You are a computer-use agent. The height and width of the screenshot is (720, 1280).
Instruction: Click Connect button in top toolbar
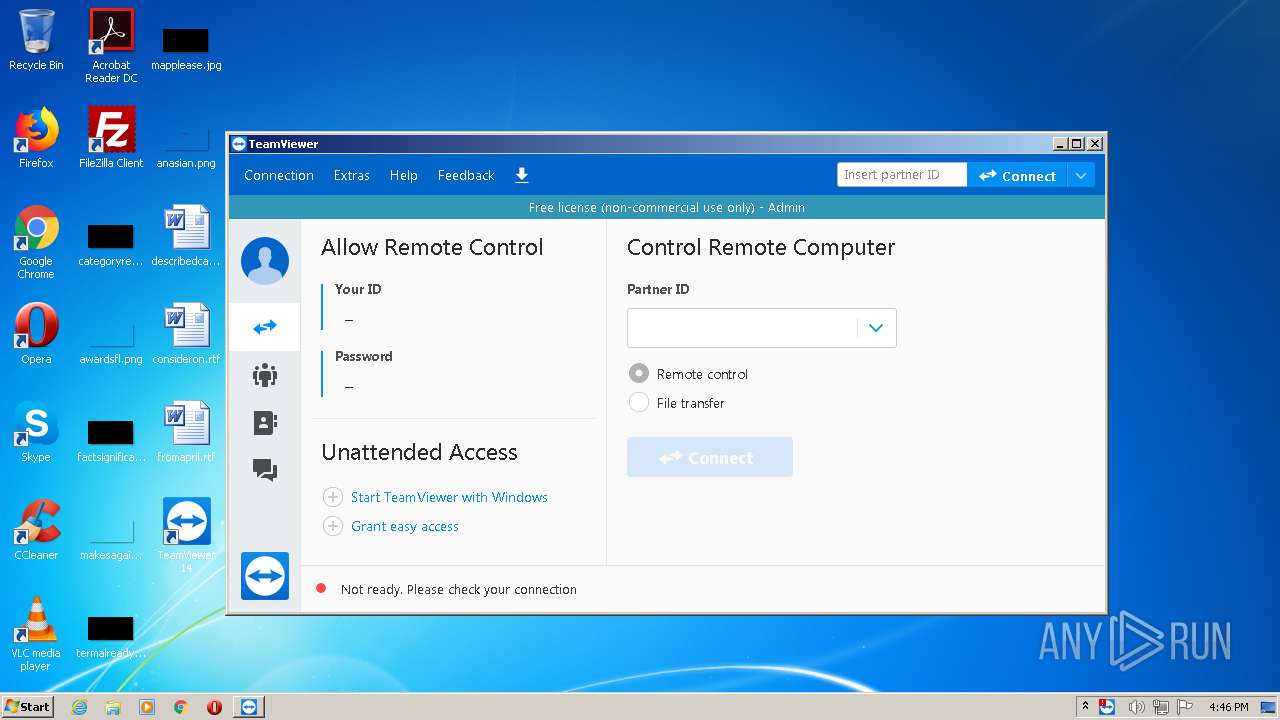(1017, 175)
